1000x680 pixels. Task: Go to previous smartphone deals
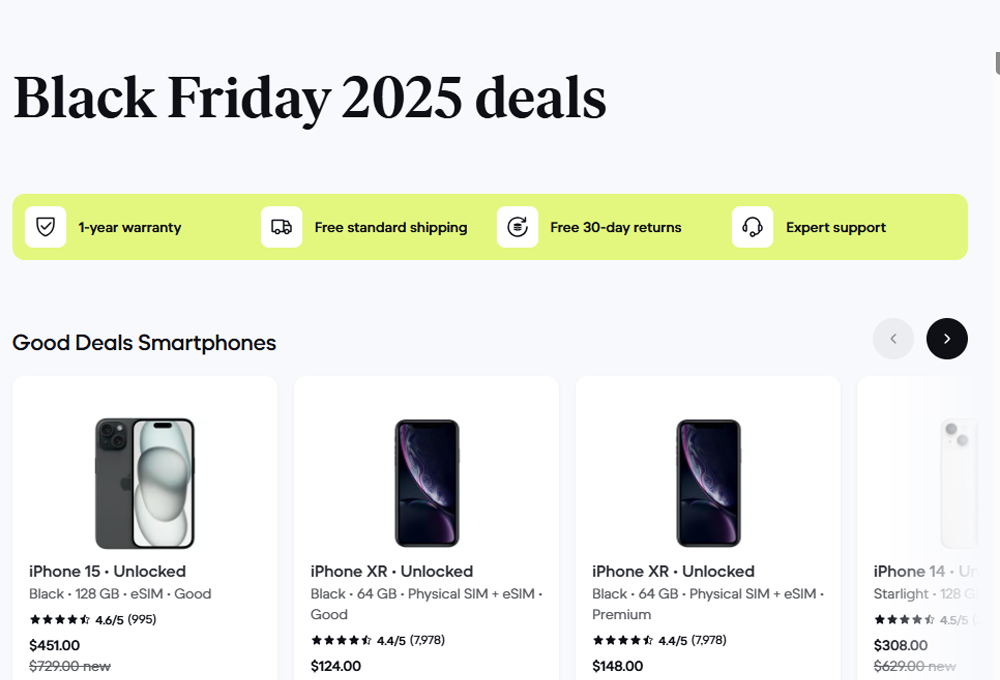pyautogui.click(x=893, y=339)
